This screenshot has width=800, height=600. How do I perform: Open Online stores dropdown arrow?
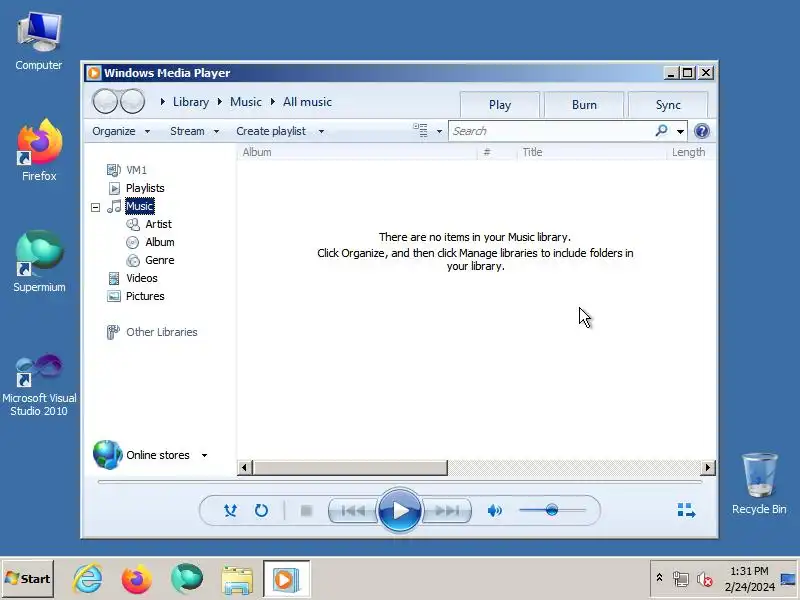click(204, 456)
